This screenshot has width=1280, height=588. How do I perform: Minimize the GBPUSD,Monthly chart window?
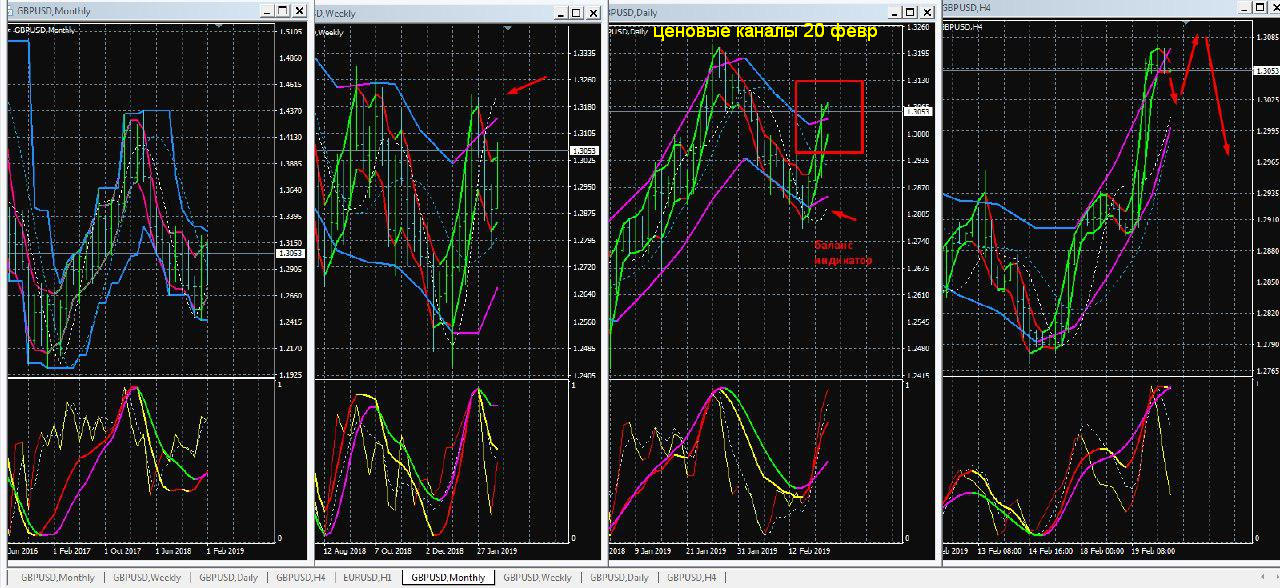tap(265, 12)
